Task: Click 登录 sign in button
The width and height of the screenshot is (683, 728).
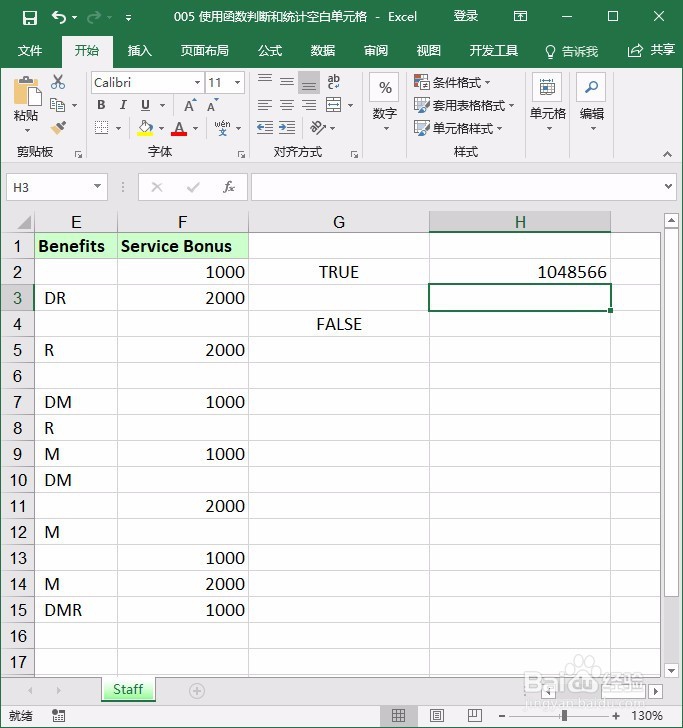Action: click(x=466, y=17)
